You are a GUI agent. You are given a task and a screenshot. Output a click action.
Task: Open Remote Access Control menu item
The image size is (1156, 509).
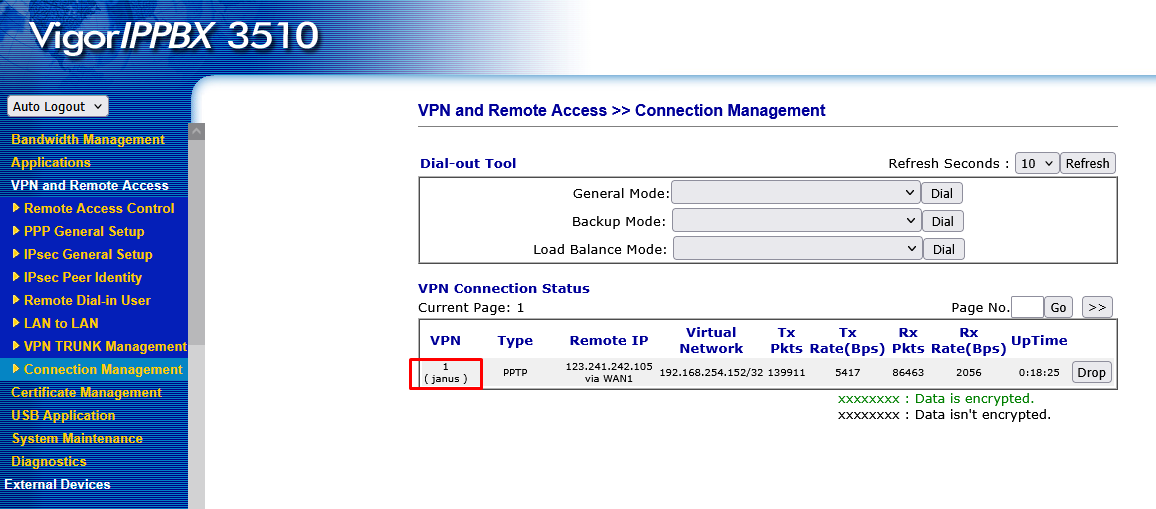coord(99,209)
